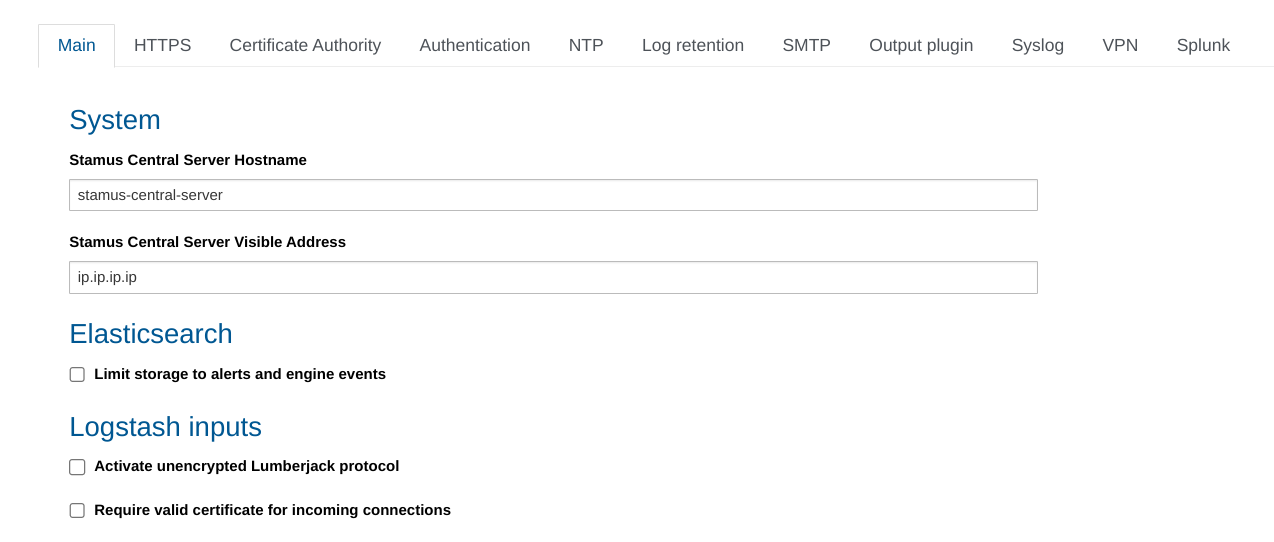Image resolution: width=1274 pixels, height=542 pixels.
Task: Click the Elasticsearch section heading
Action: click(151, 334)
